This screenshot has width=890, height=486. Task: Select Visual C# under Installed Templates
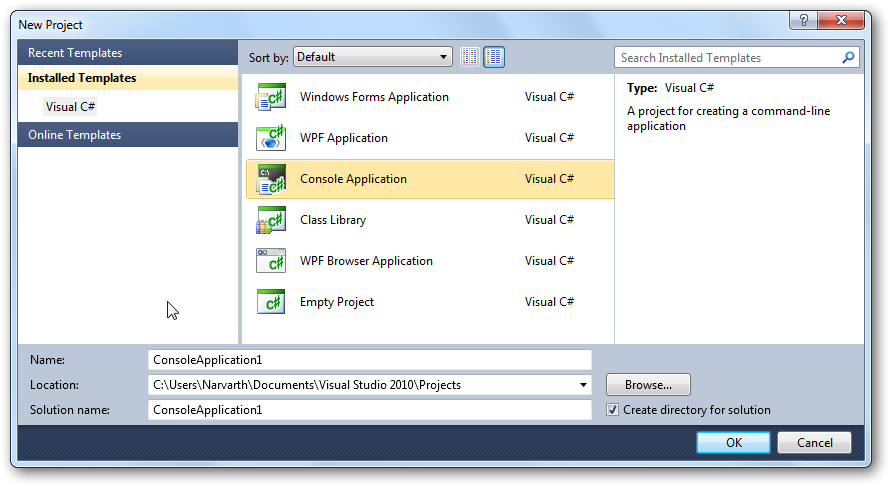(x=71, y=106)
